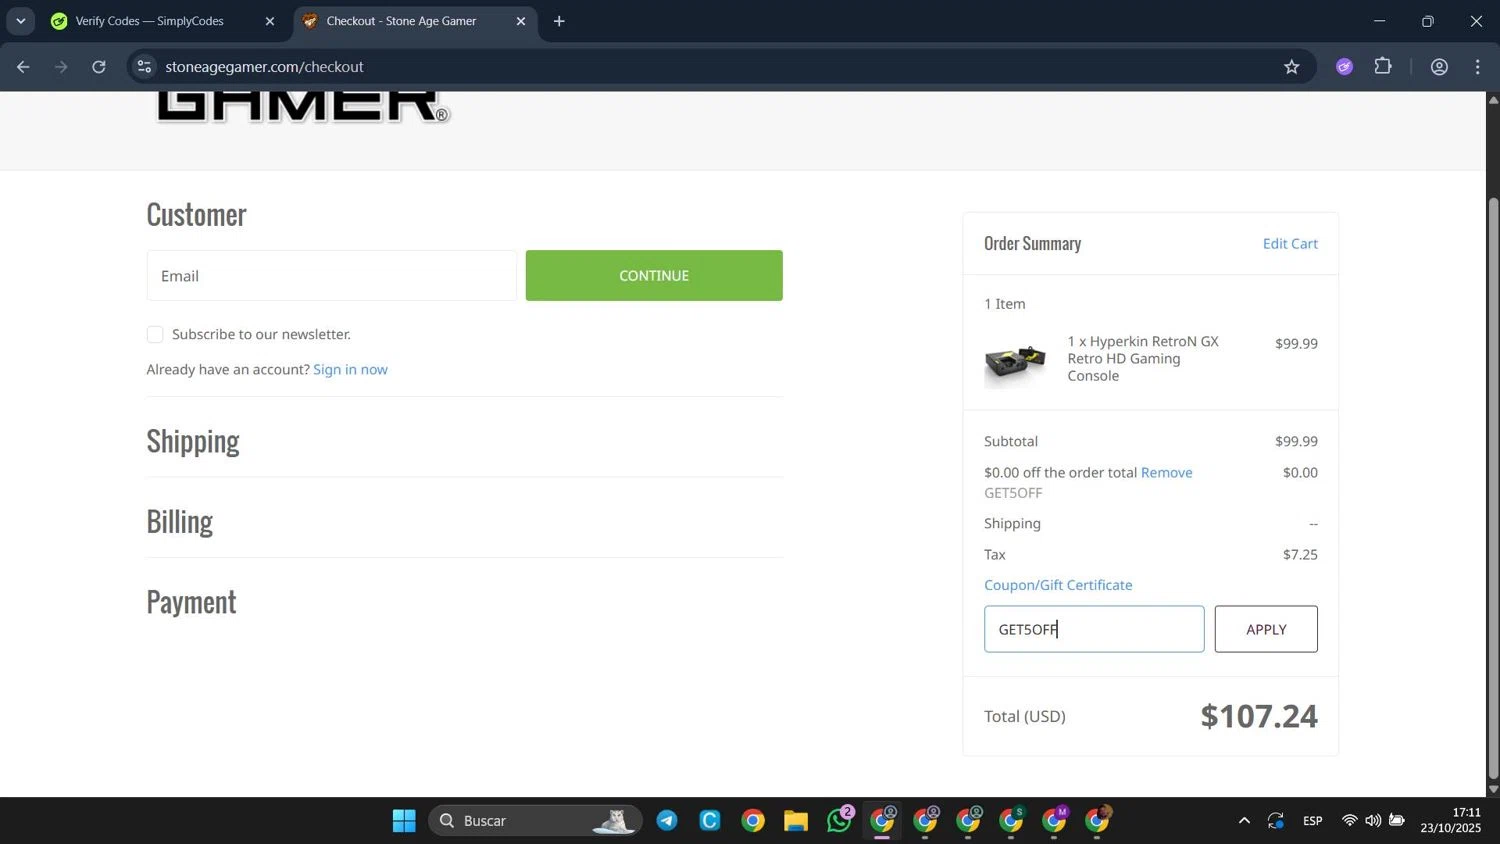Click the Sign in now link

click(350, 369)
